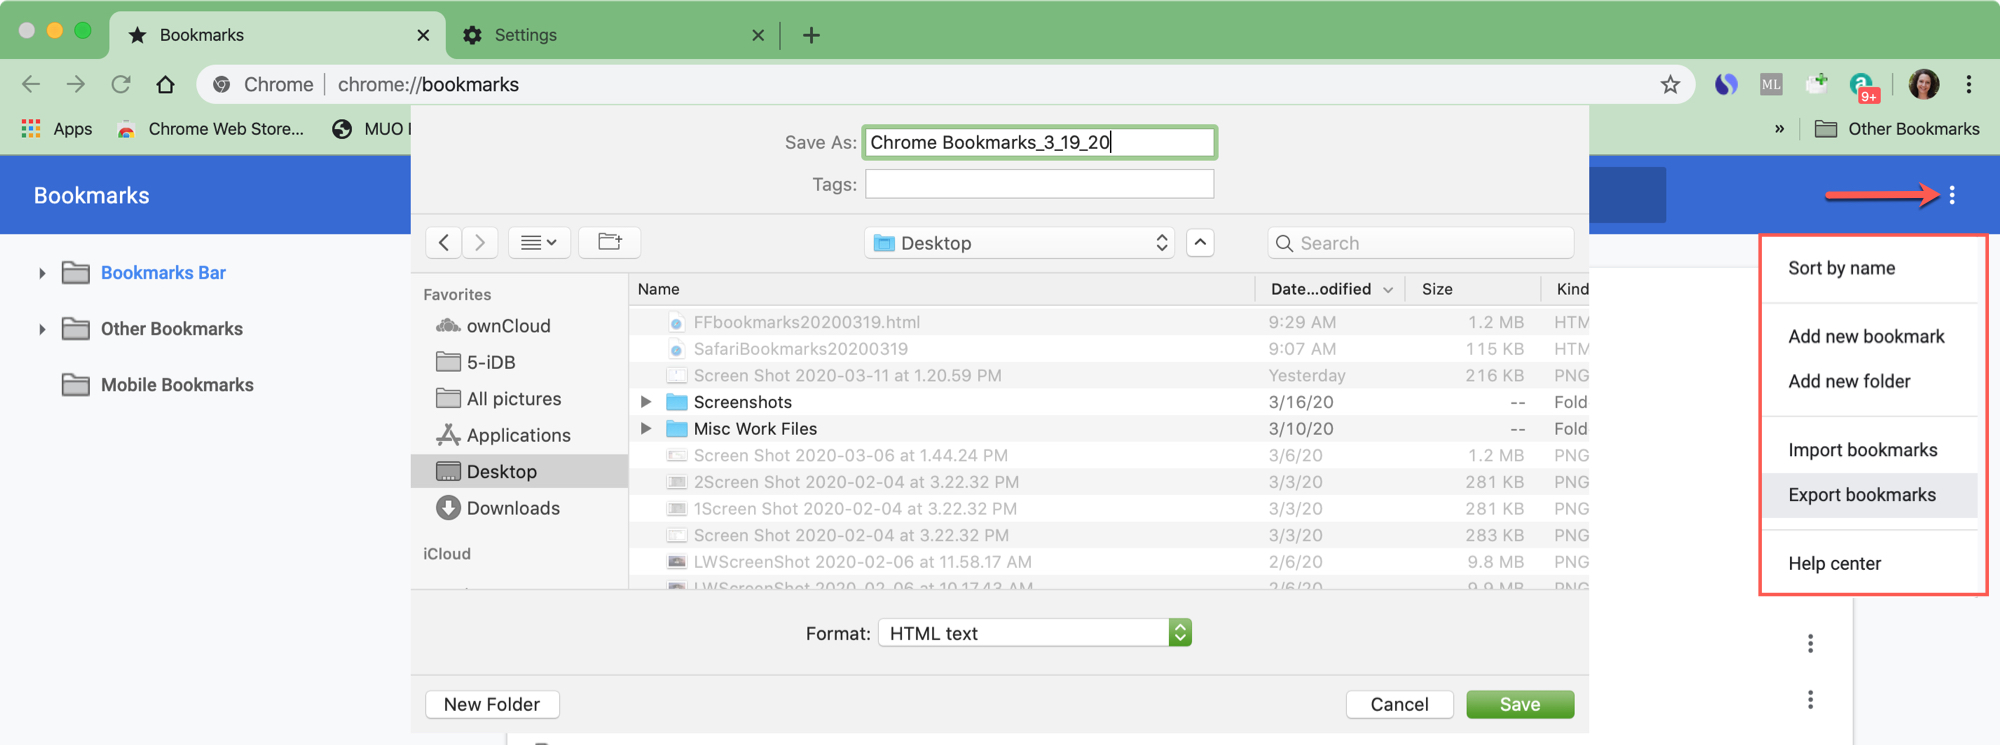Image resolution: width=2000 pixels, height=745 pixels.
Task: Change the file list view mode
Action: 539,243
